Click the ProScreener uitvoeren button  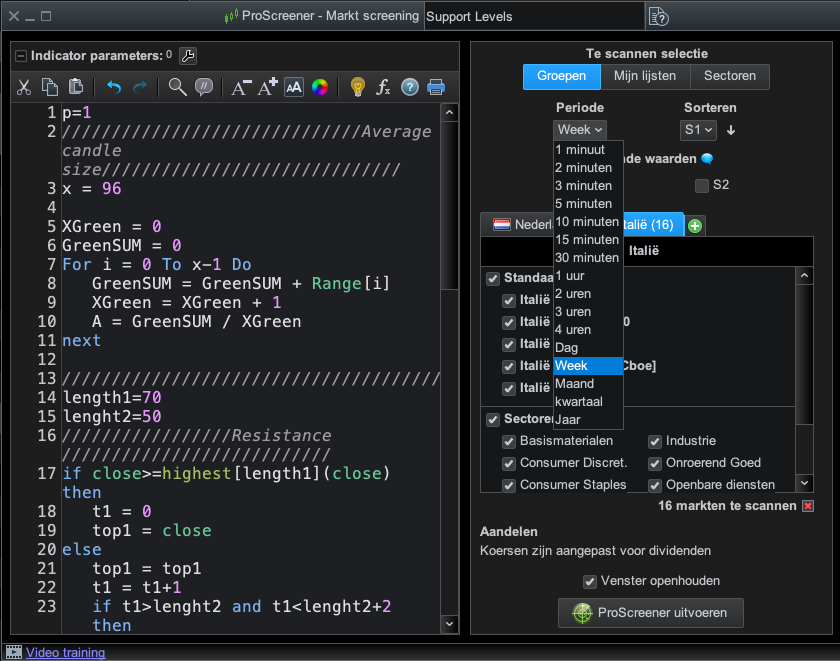click(650, 612)
